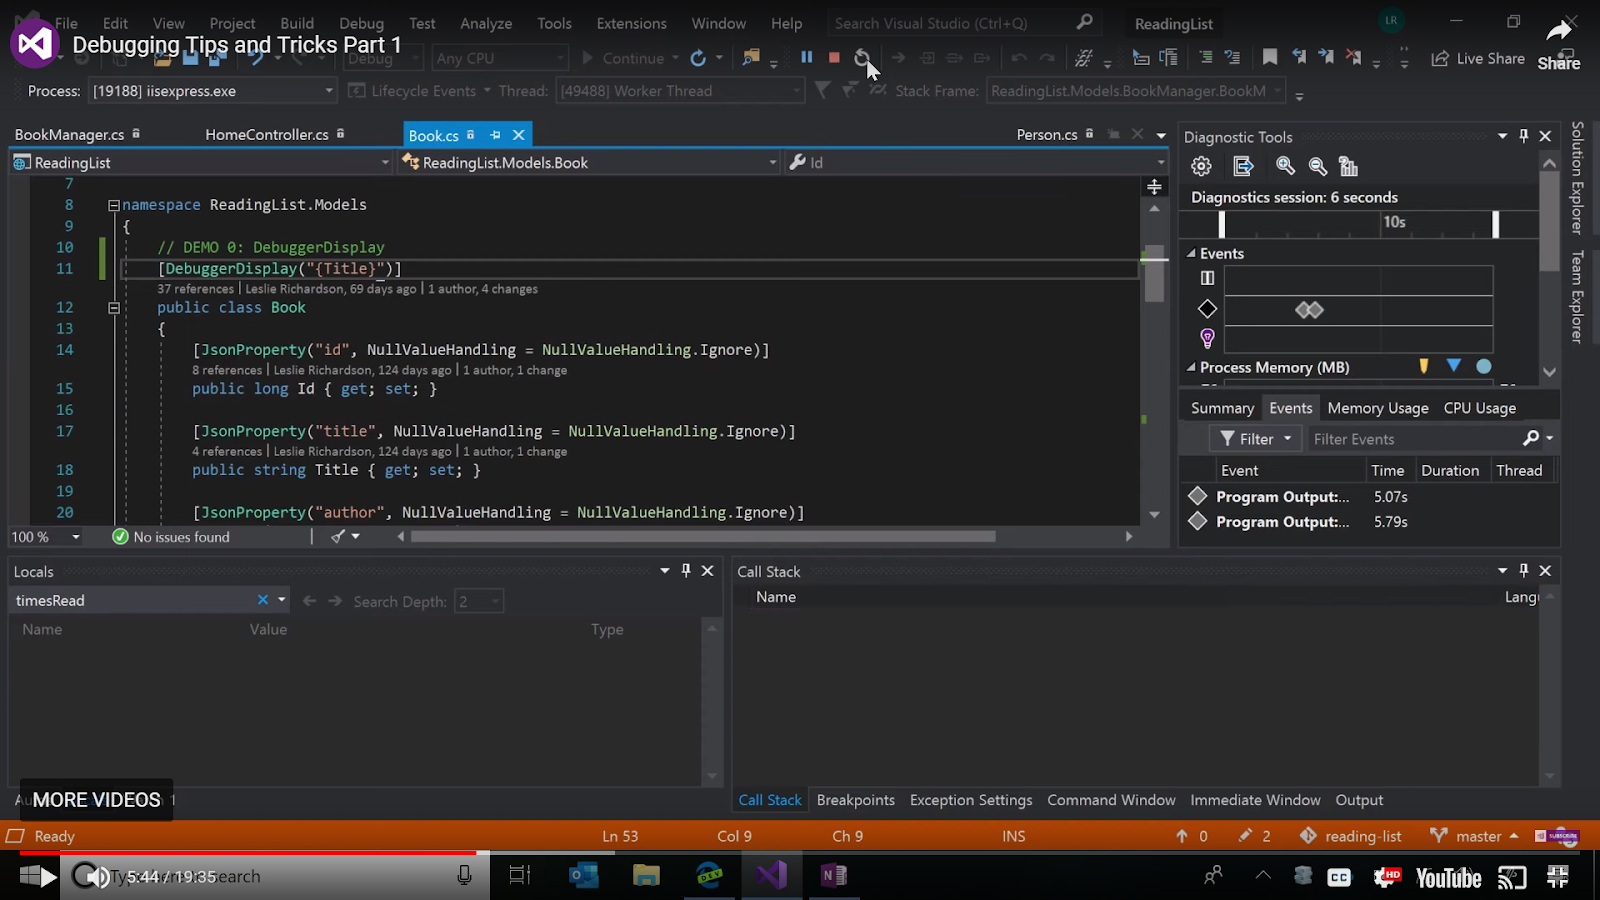This screenshot has height=900, width=1600.
Task: Open the Breakpoints tab
Action: 856,800
